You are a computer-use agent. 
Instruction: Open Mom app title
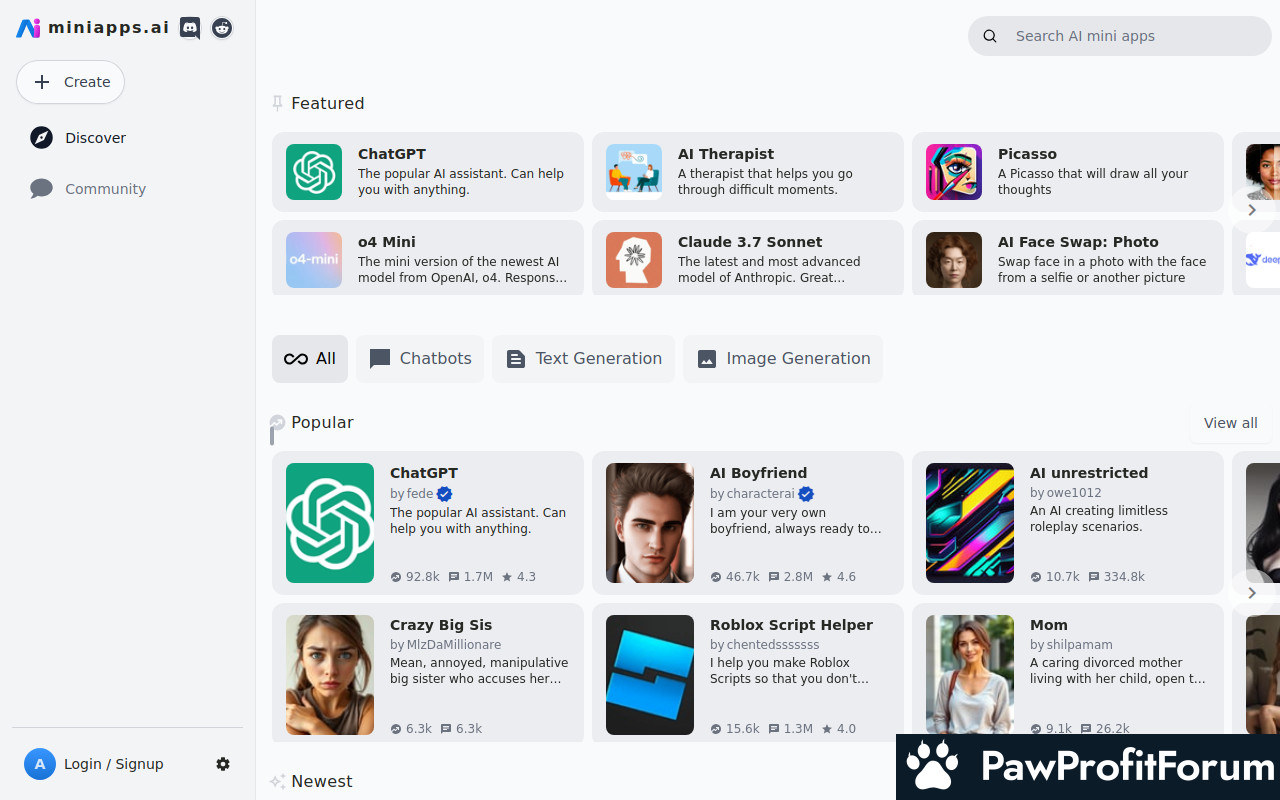pyautogui.click(x=1049, y=625)
